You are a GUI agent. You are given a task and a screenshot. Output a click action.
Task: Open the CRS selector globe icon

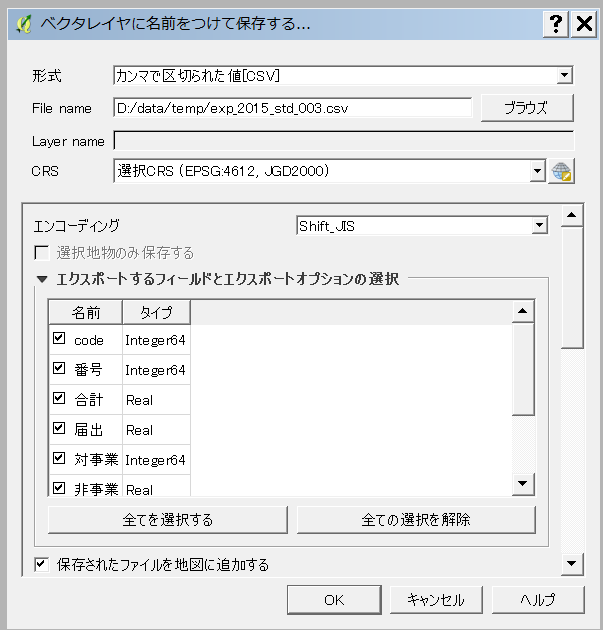pos(561,171)
